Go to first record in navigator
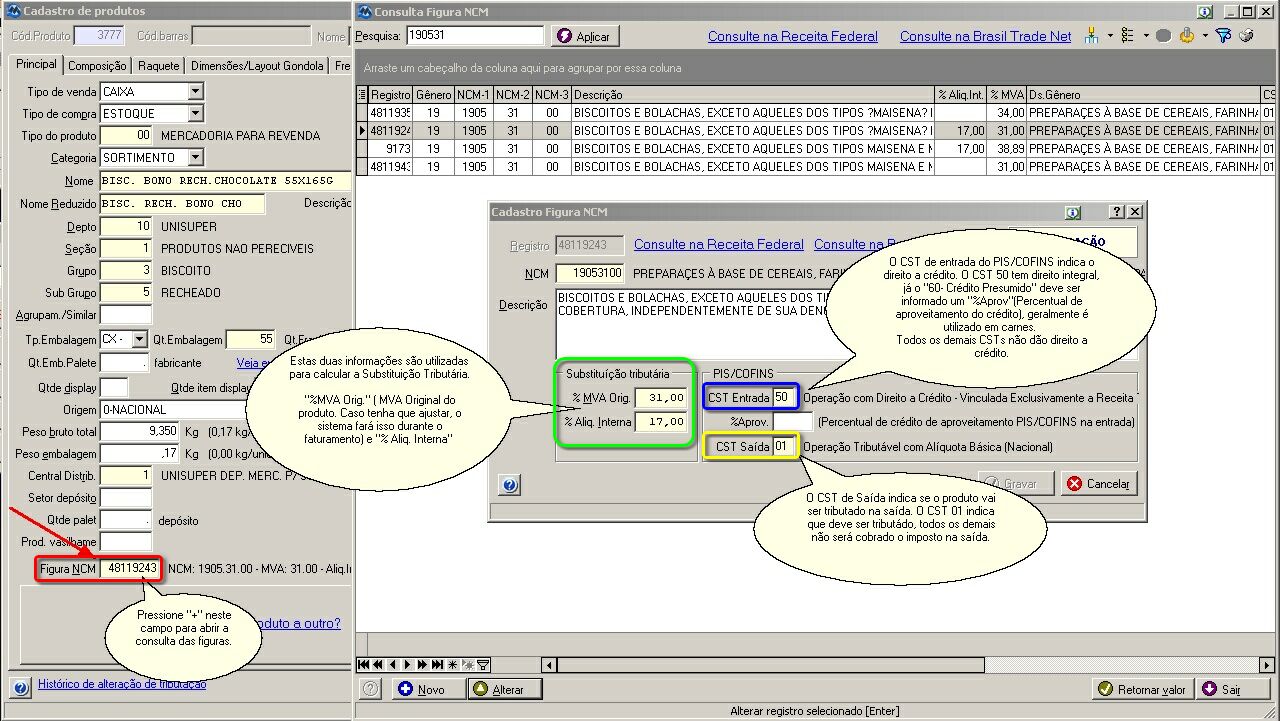This screenshot has height=721, width=1280. coord(364,664)
